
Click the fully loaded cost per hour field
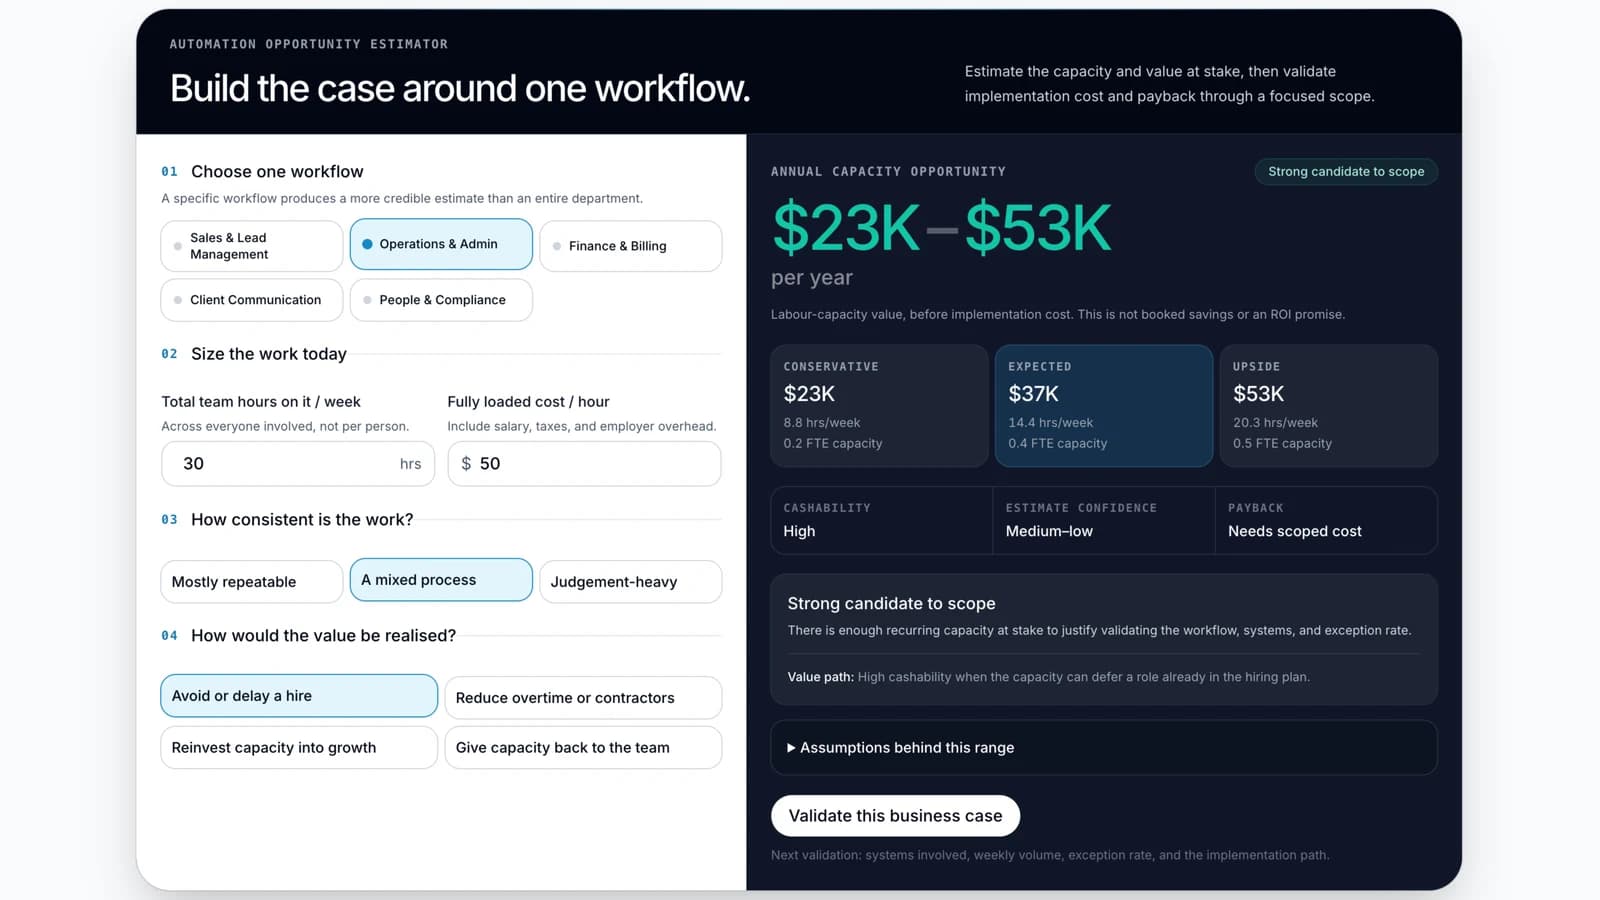[x=584, y=464]
